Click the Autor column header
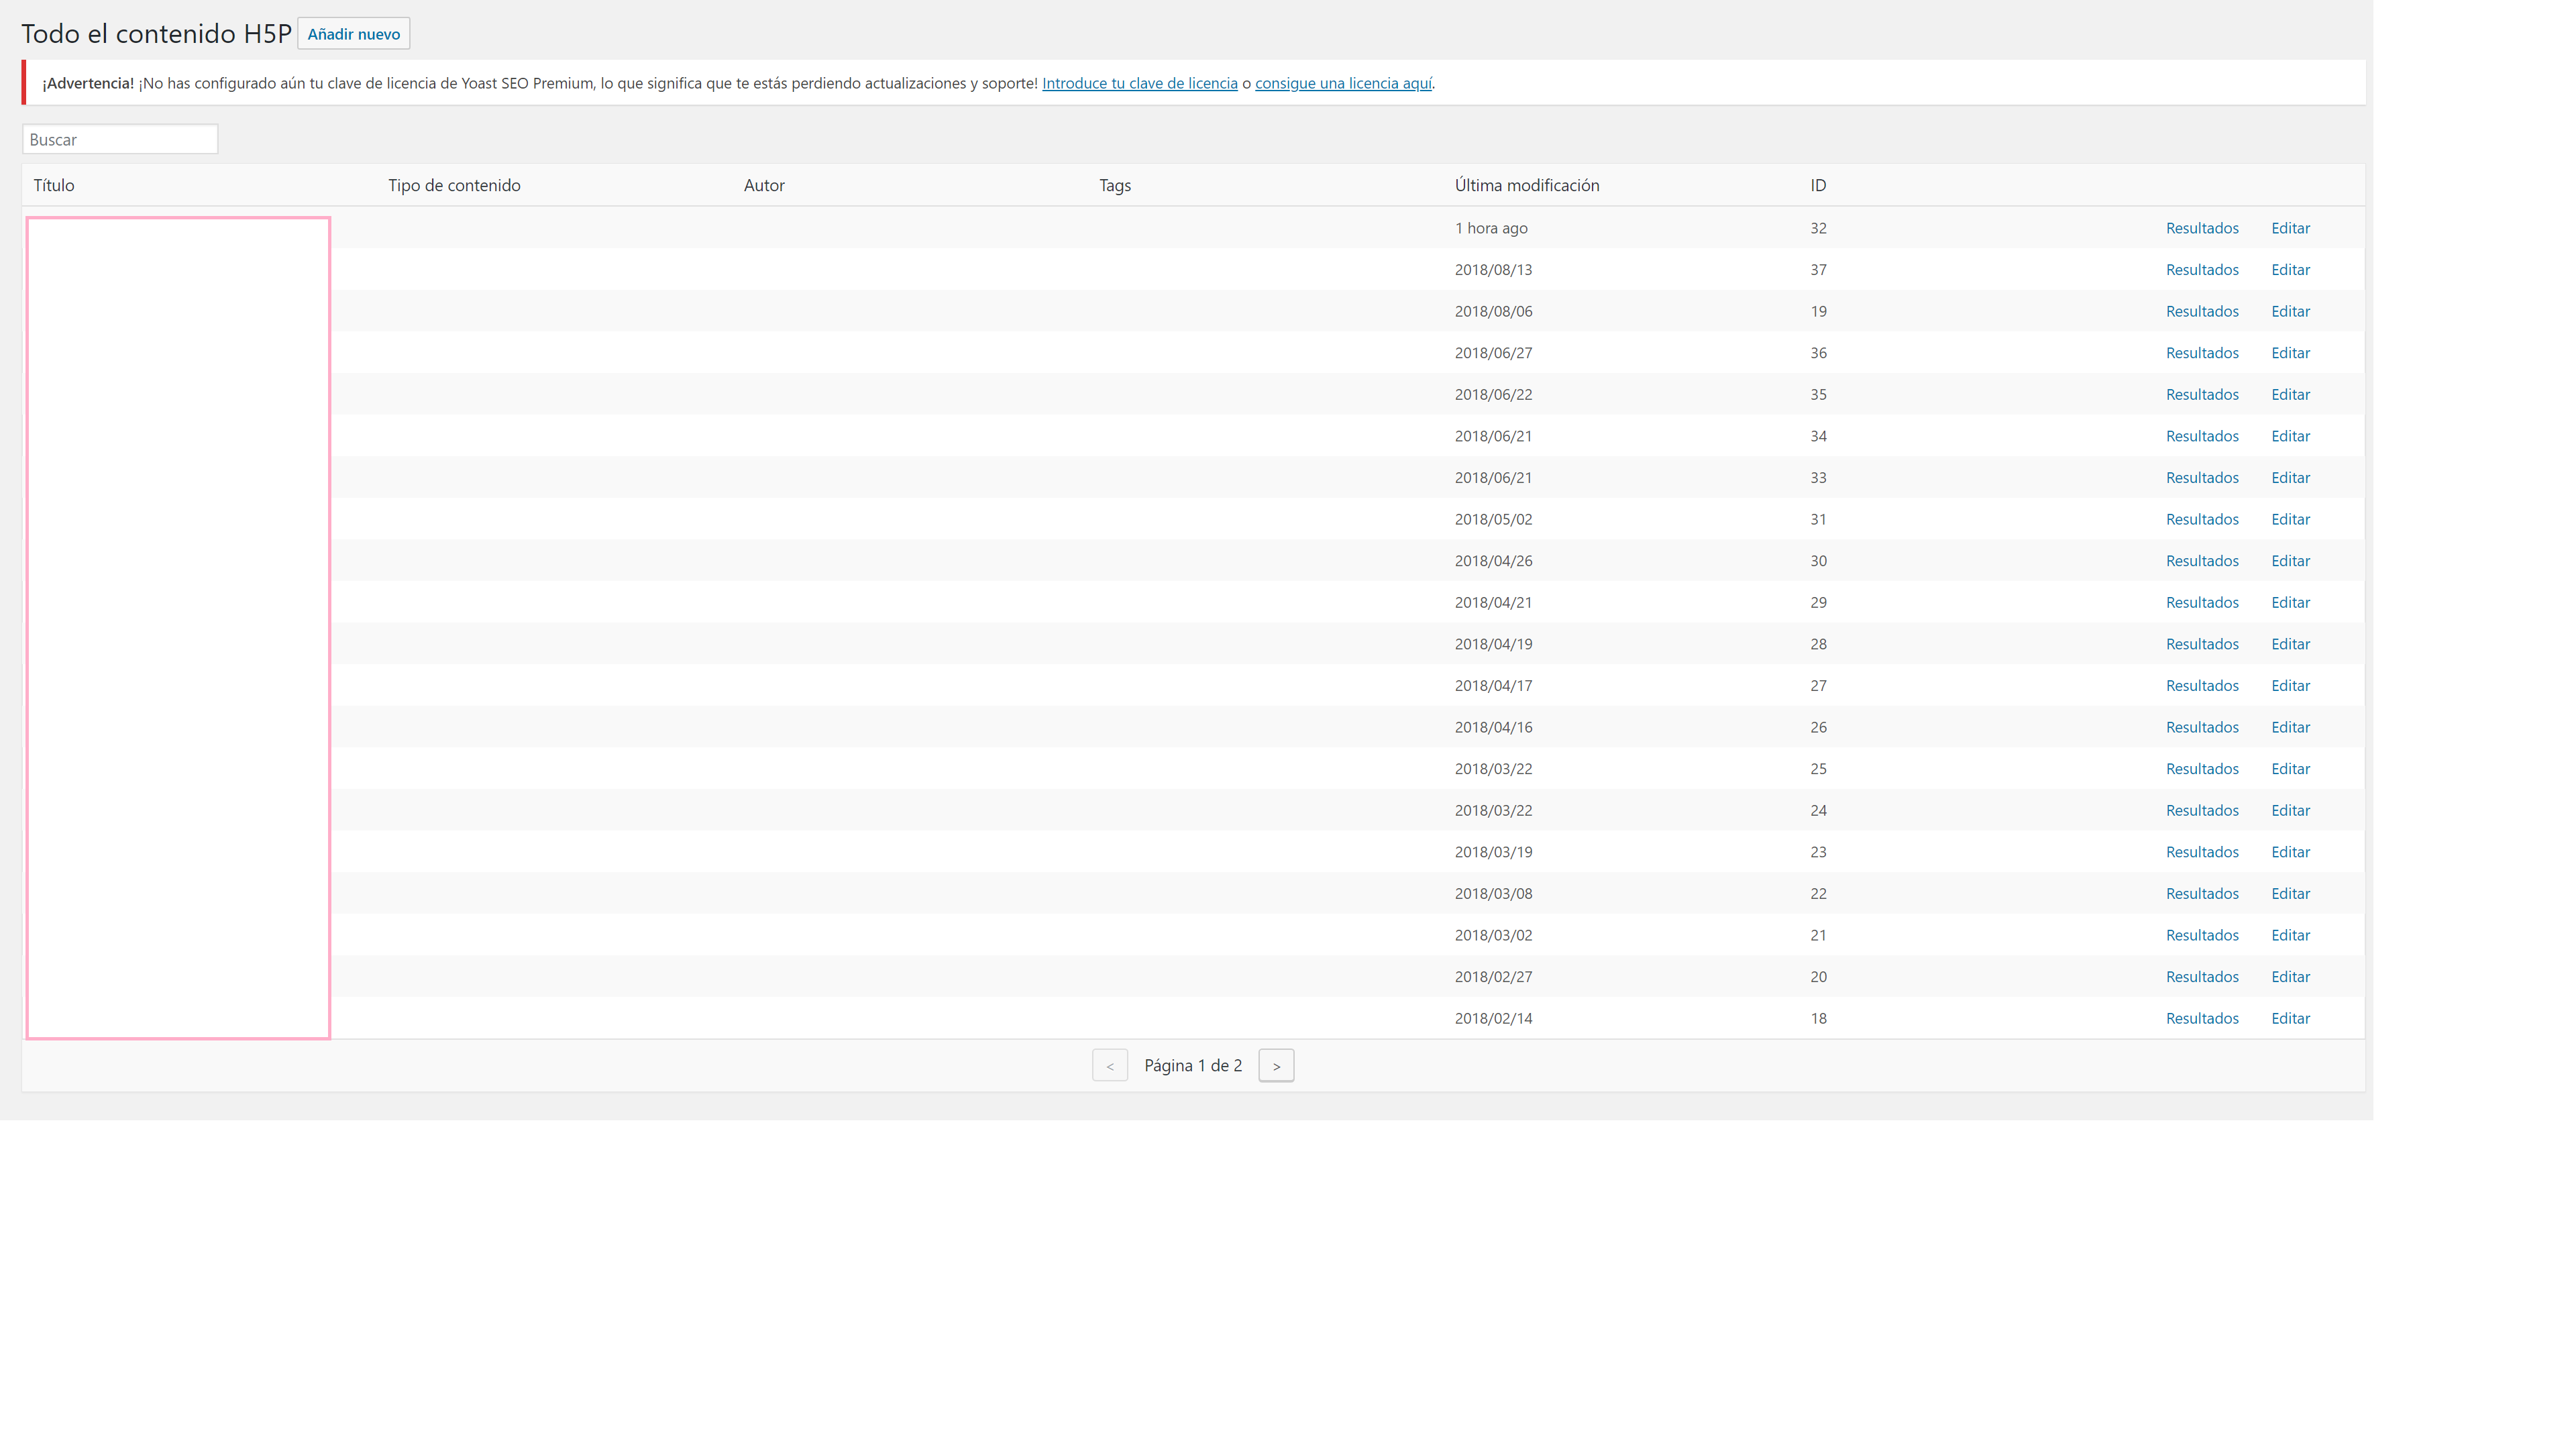The width and height of the screenshot is (2576, 1449). coord(764,185)
